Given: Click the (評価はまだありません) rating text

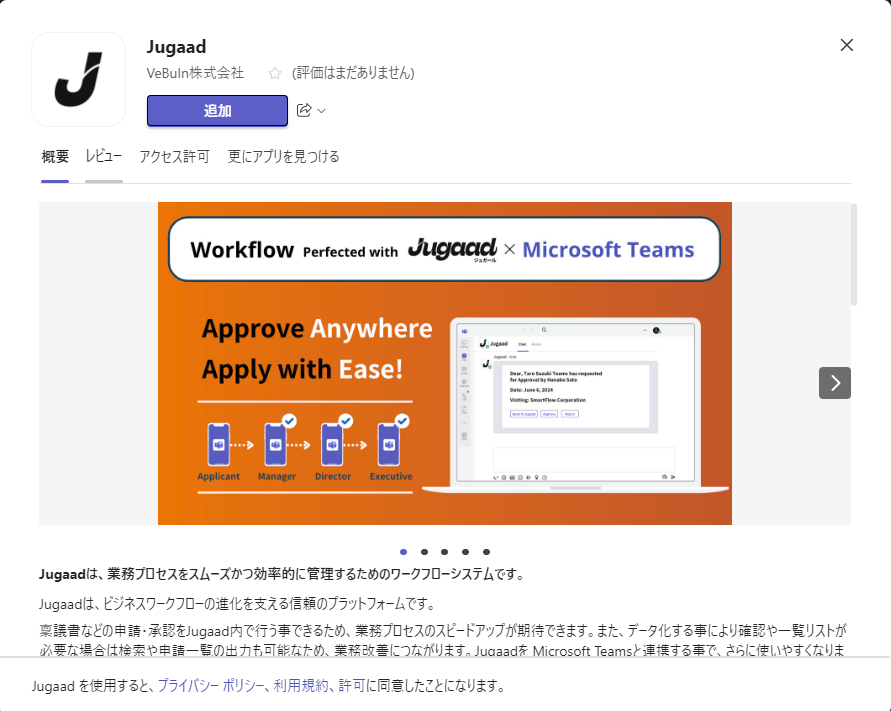Looking at the screenshot, I should click(x=353, y=73).
